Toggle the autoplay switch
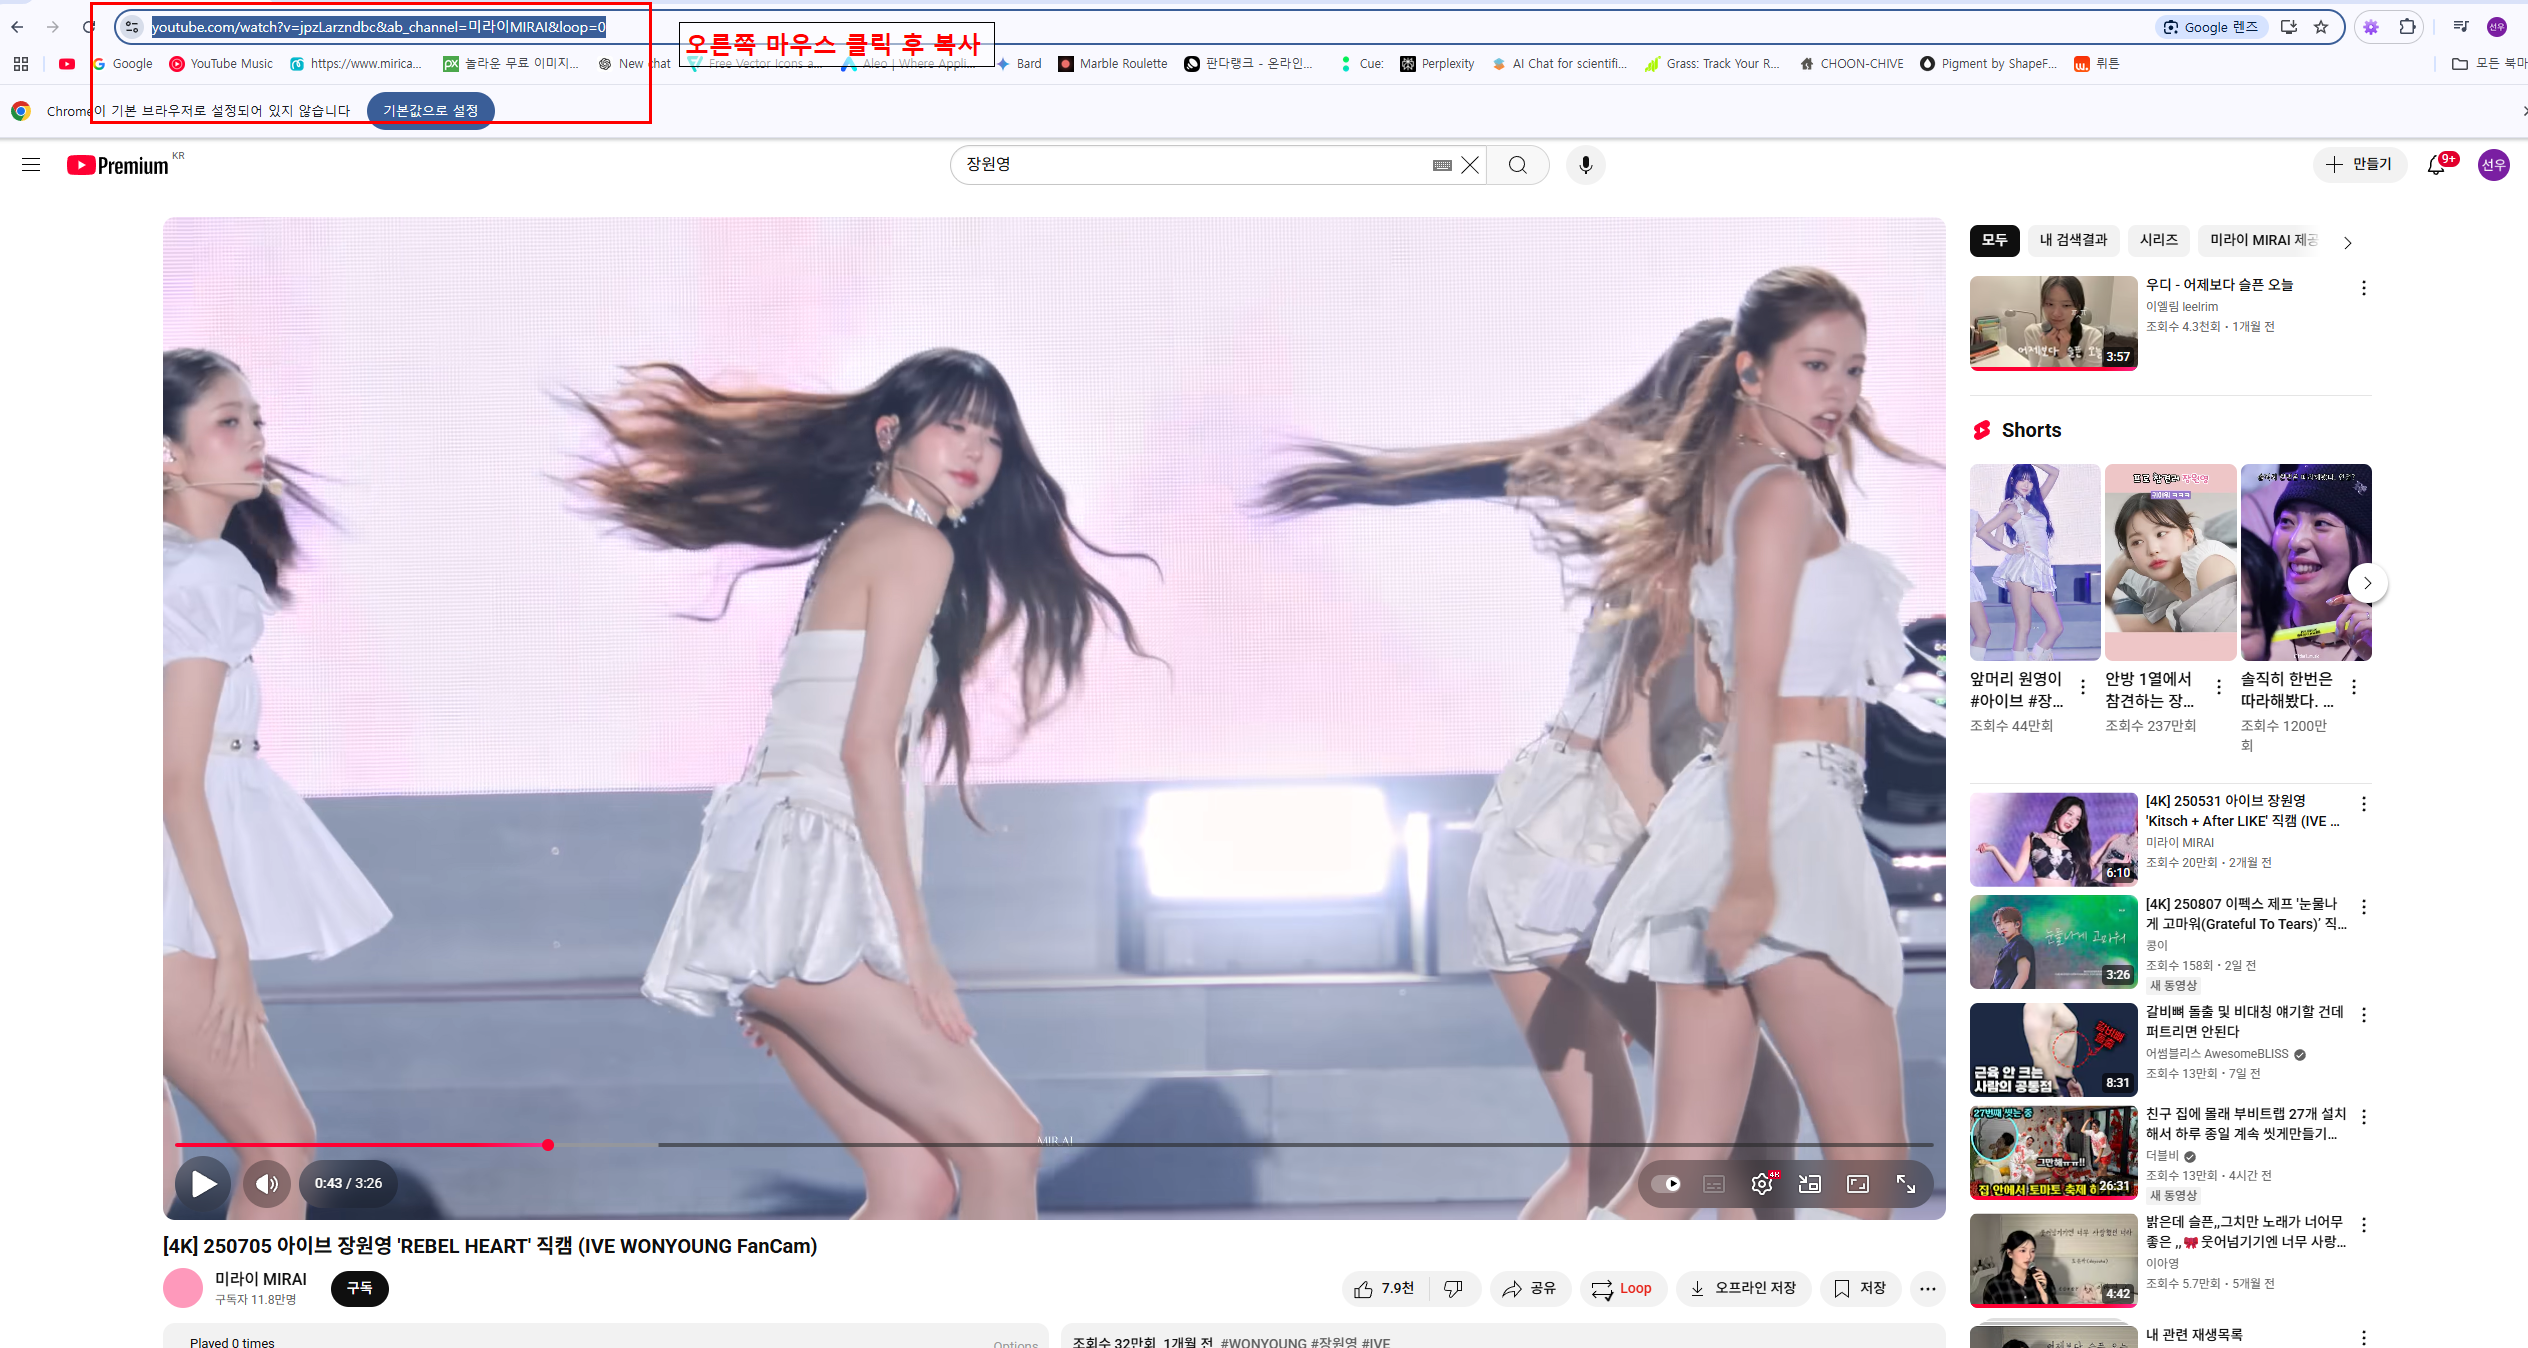Screen dimensions: 2528x1348 coord(1667,1184)
